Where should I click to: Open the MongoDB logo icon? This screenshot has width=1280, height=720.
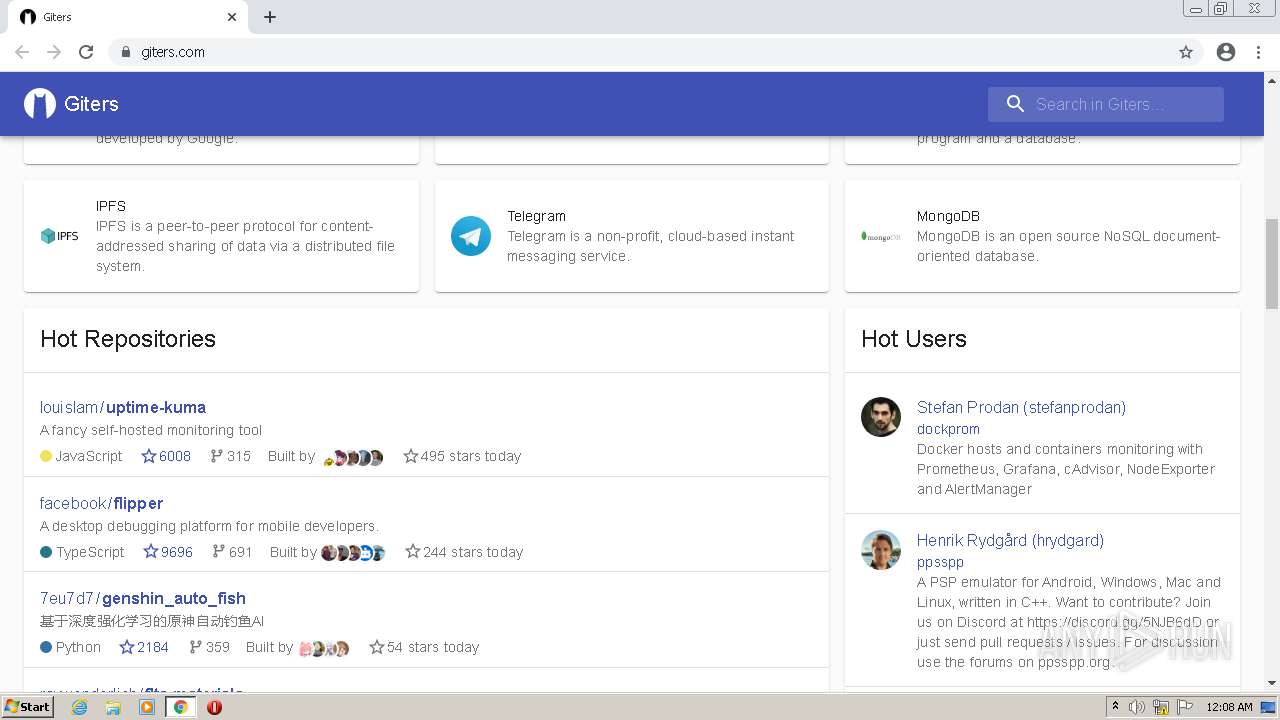point(881,236)
